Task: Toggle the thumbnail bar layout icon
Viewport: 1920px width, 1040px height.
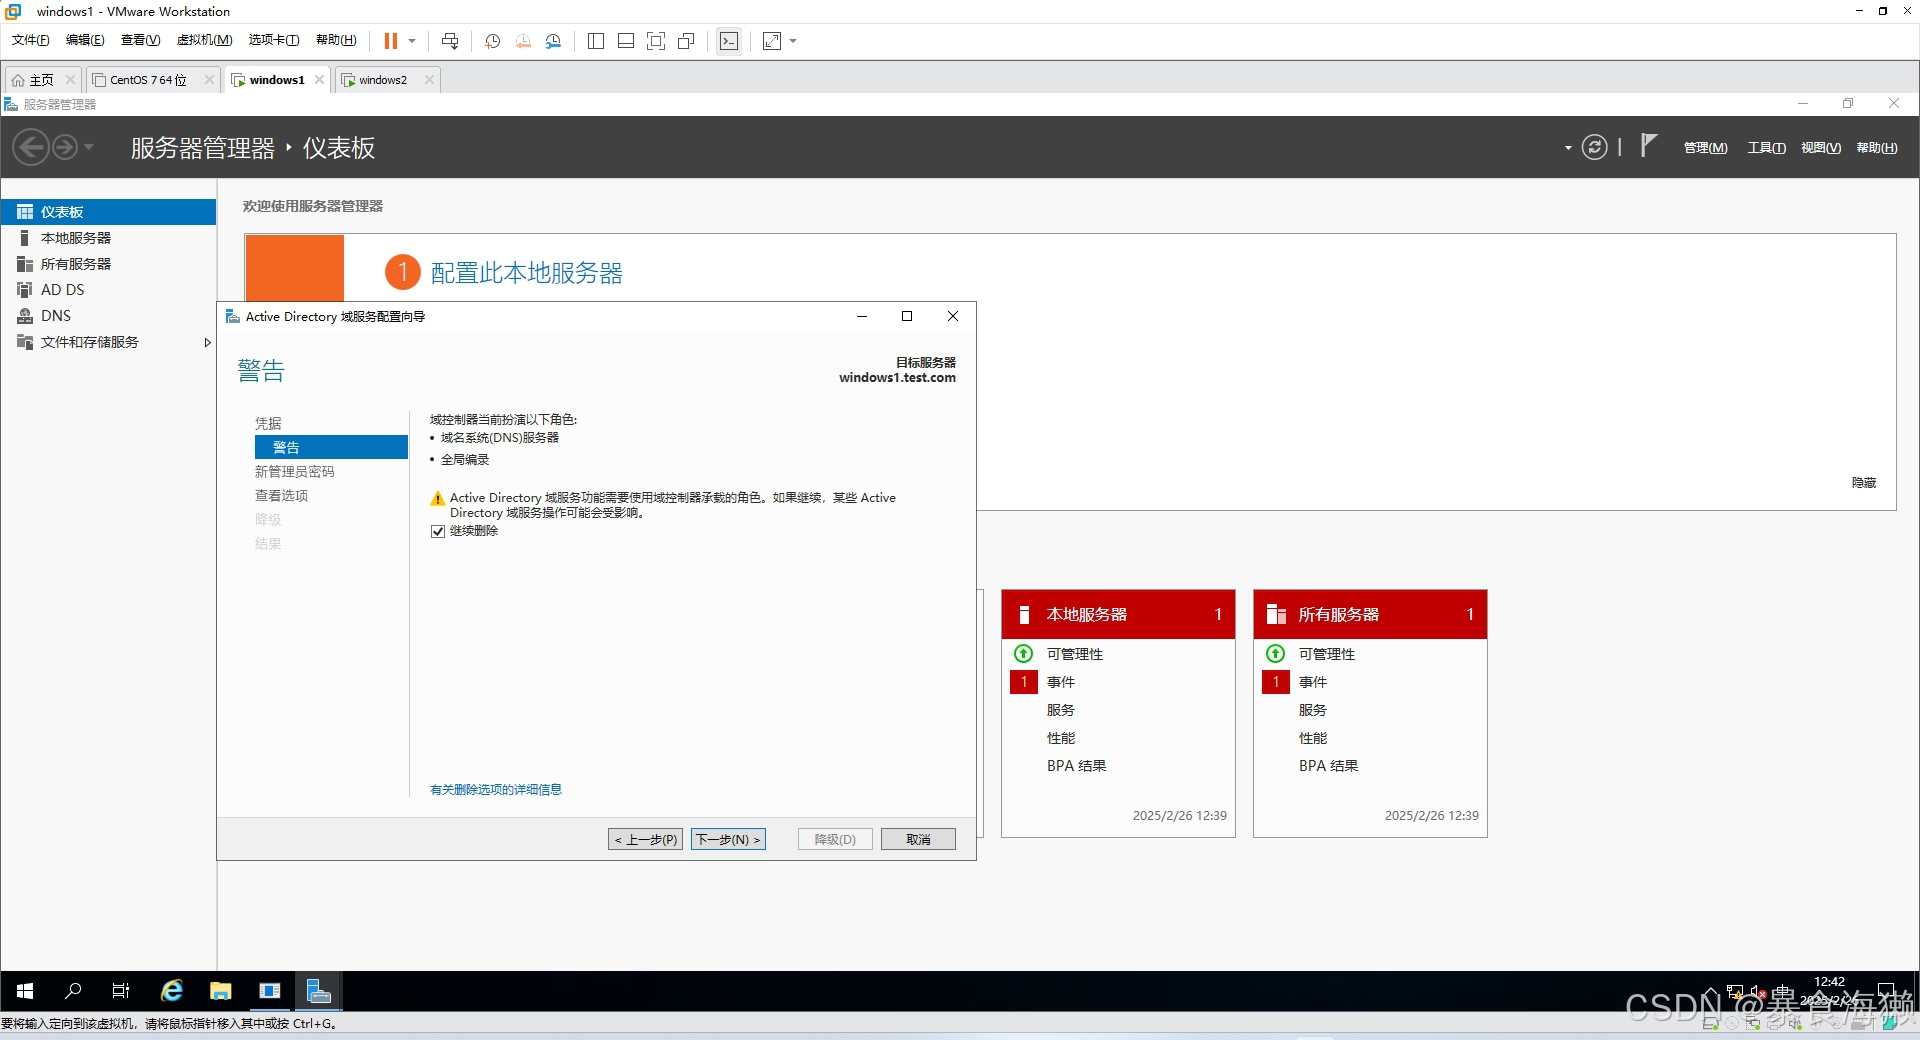Action: click(626, 41)
